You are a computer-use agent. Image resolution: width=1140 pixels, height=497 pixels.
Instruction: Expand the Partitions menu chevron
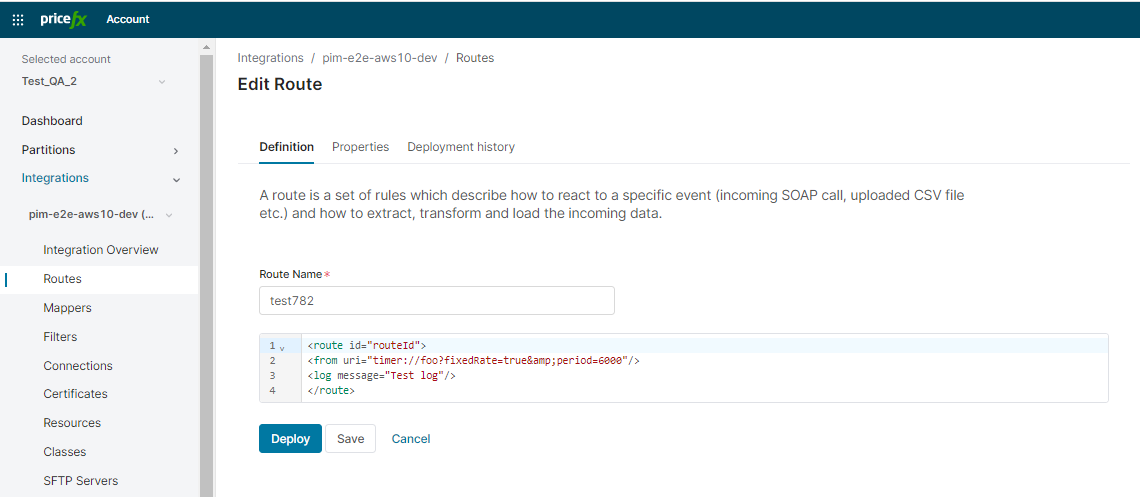pyautogui.click(x=176, y=150)
